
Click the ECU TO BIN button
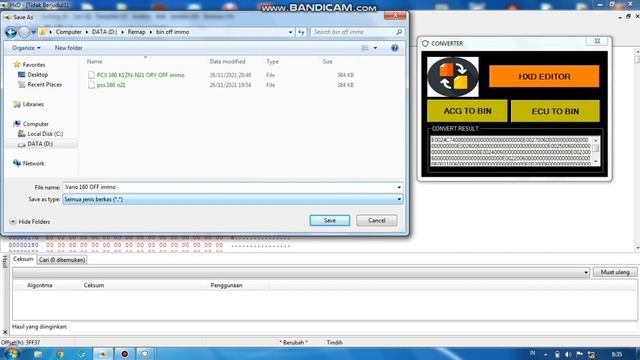555,111
